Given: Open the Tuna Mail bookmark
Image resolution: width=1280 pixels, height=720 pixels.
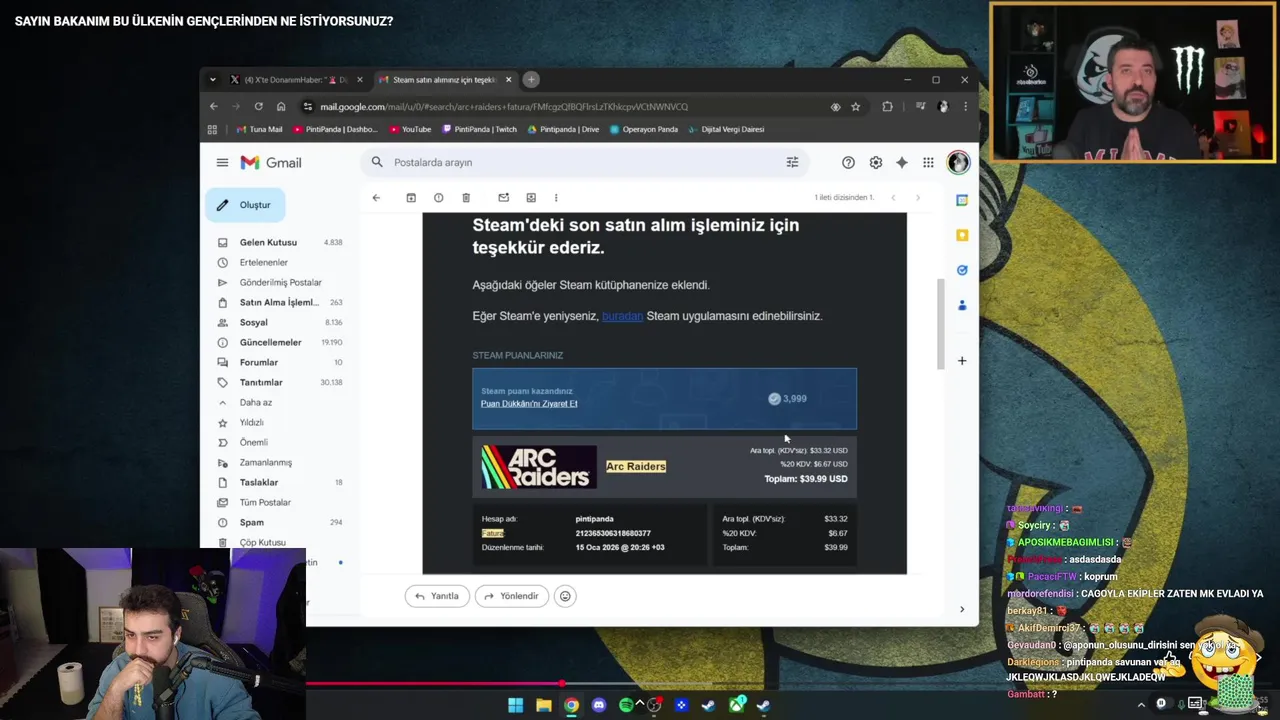Looking at the screenshot, I should pyautogui.click(x=259, y=129).
